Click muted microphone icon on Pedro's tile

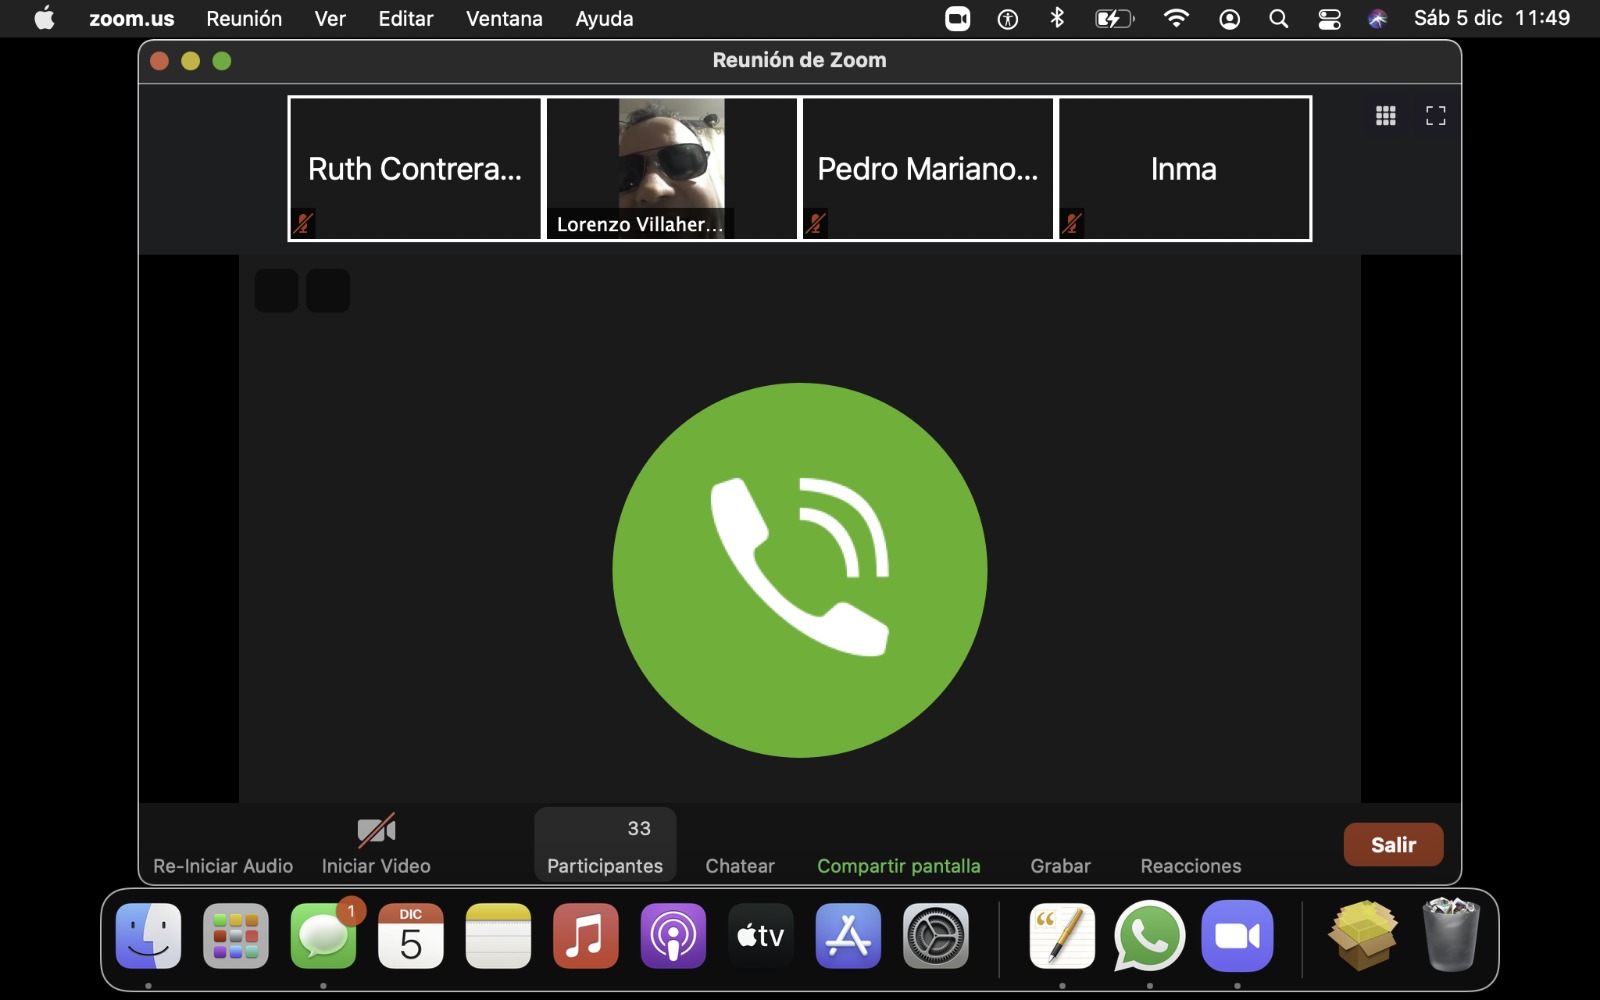tap(816, 223)
